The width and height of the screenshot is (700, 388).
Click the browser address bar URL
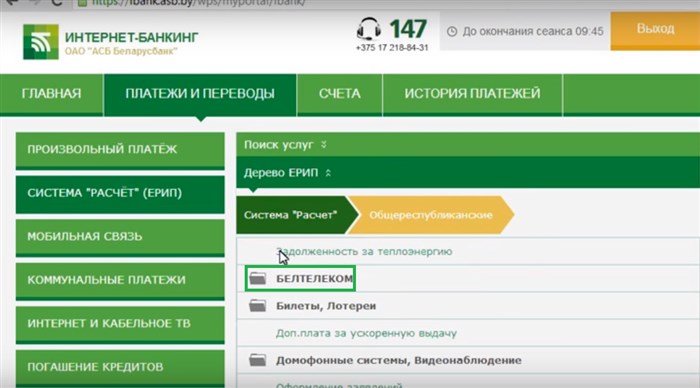point(199,3)
